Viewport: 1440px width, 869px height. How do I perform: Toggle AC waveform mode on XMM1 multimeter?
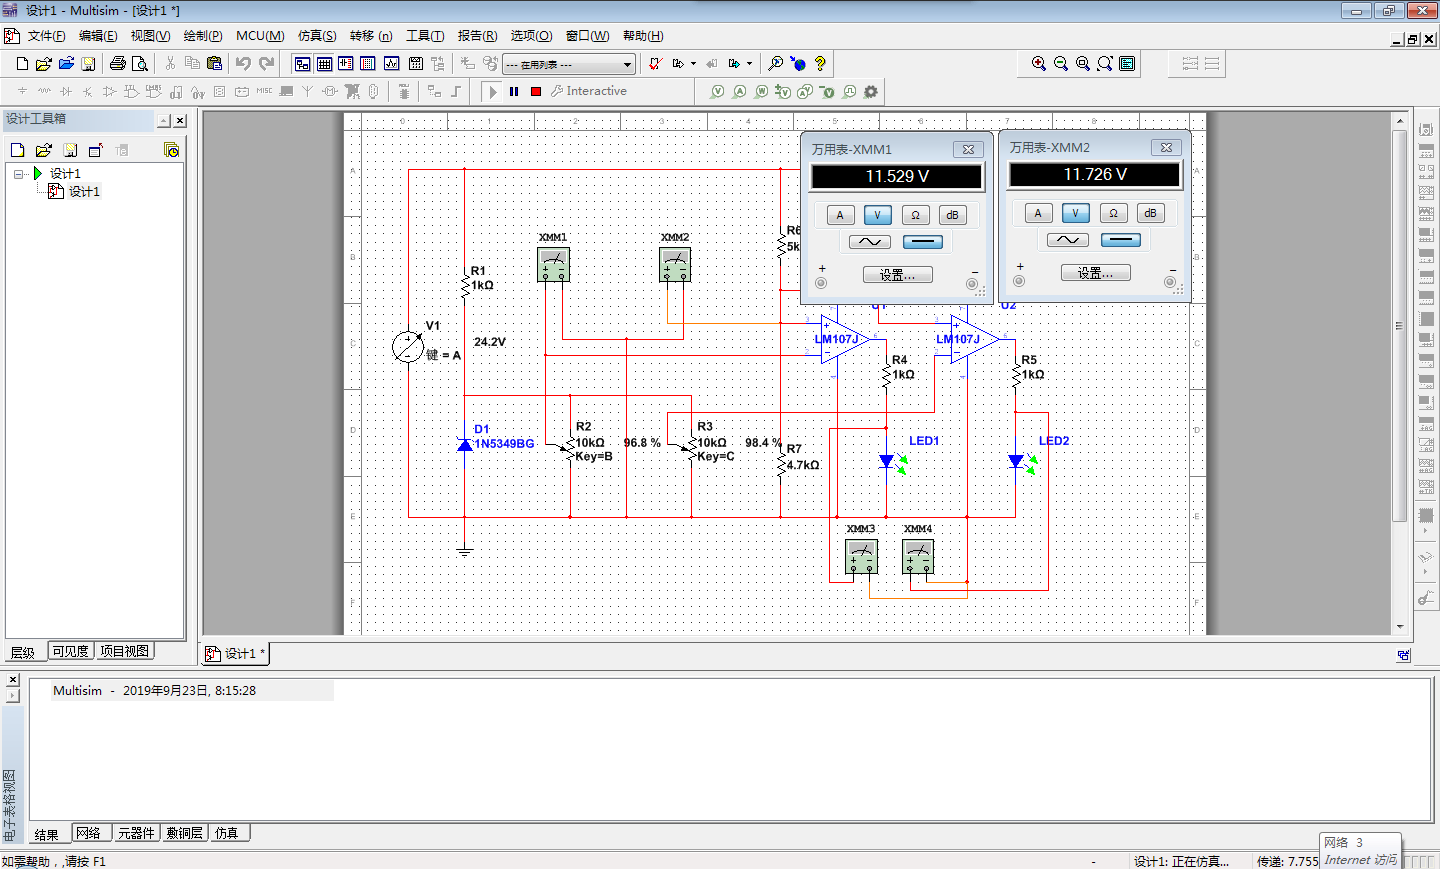869,242
